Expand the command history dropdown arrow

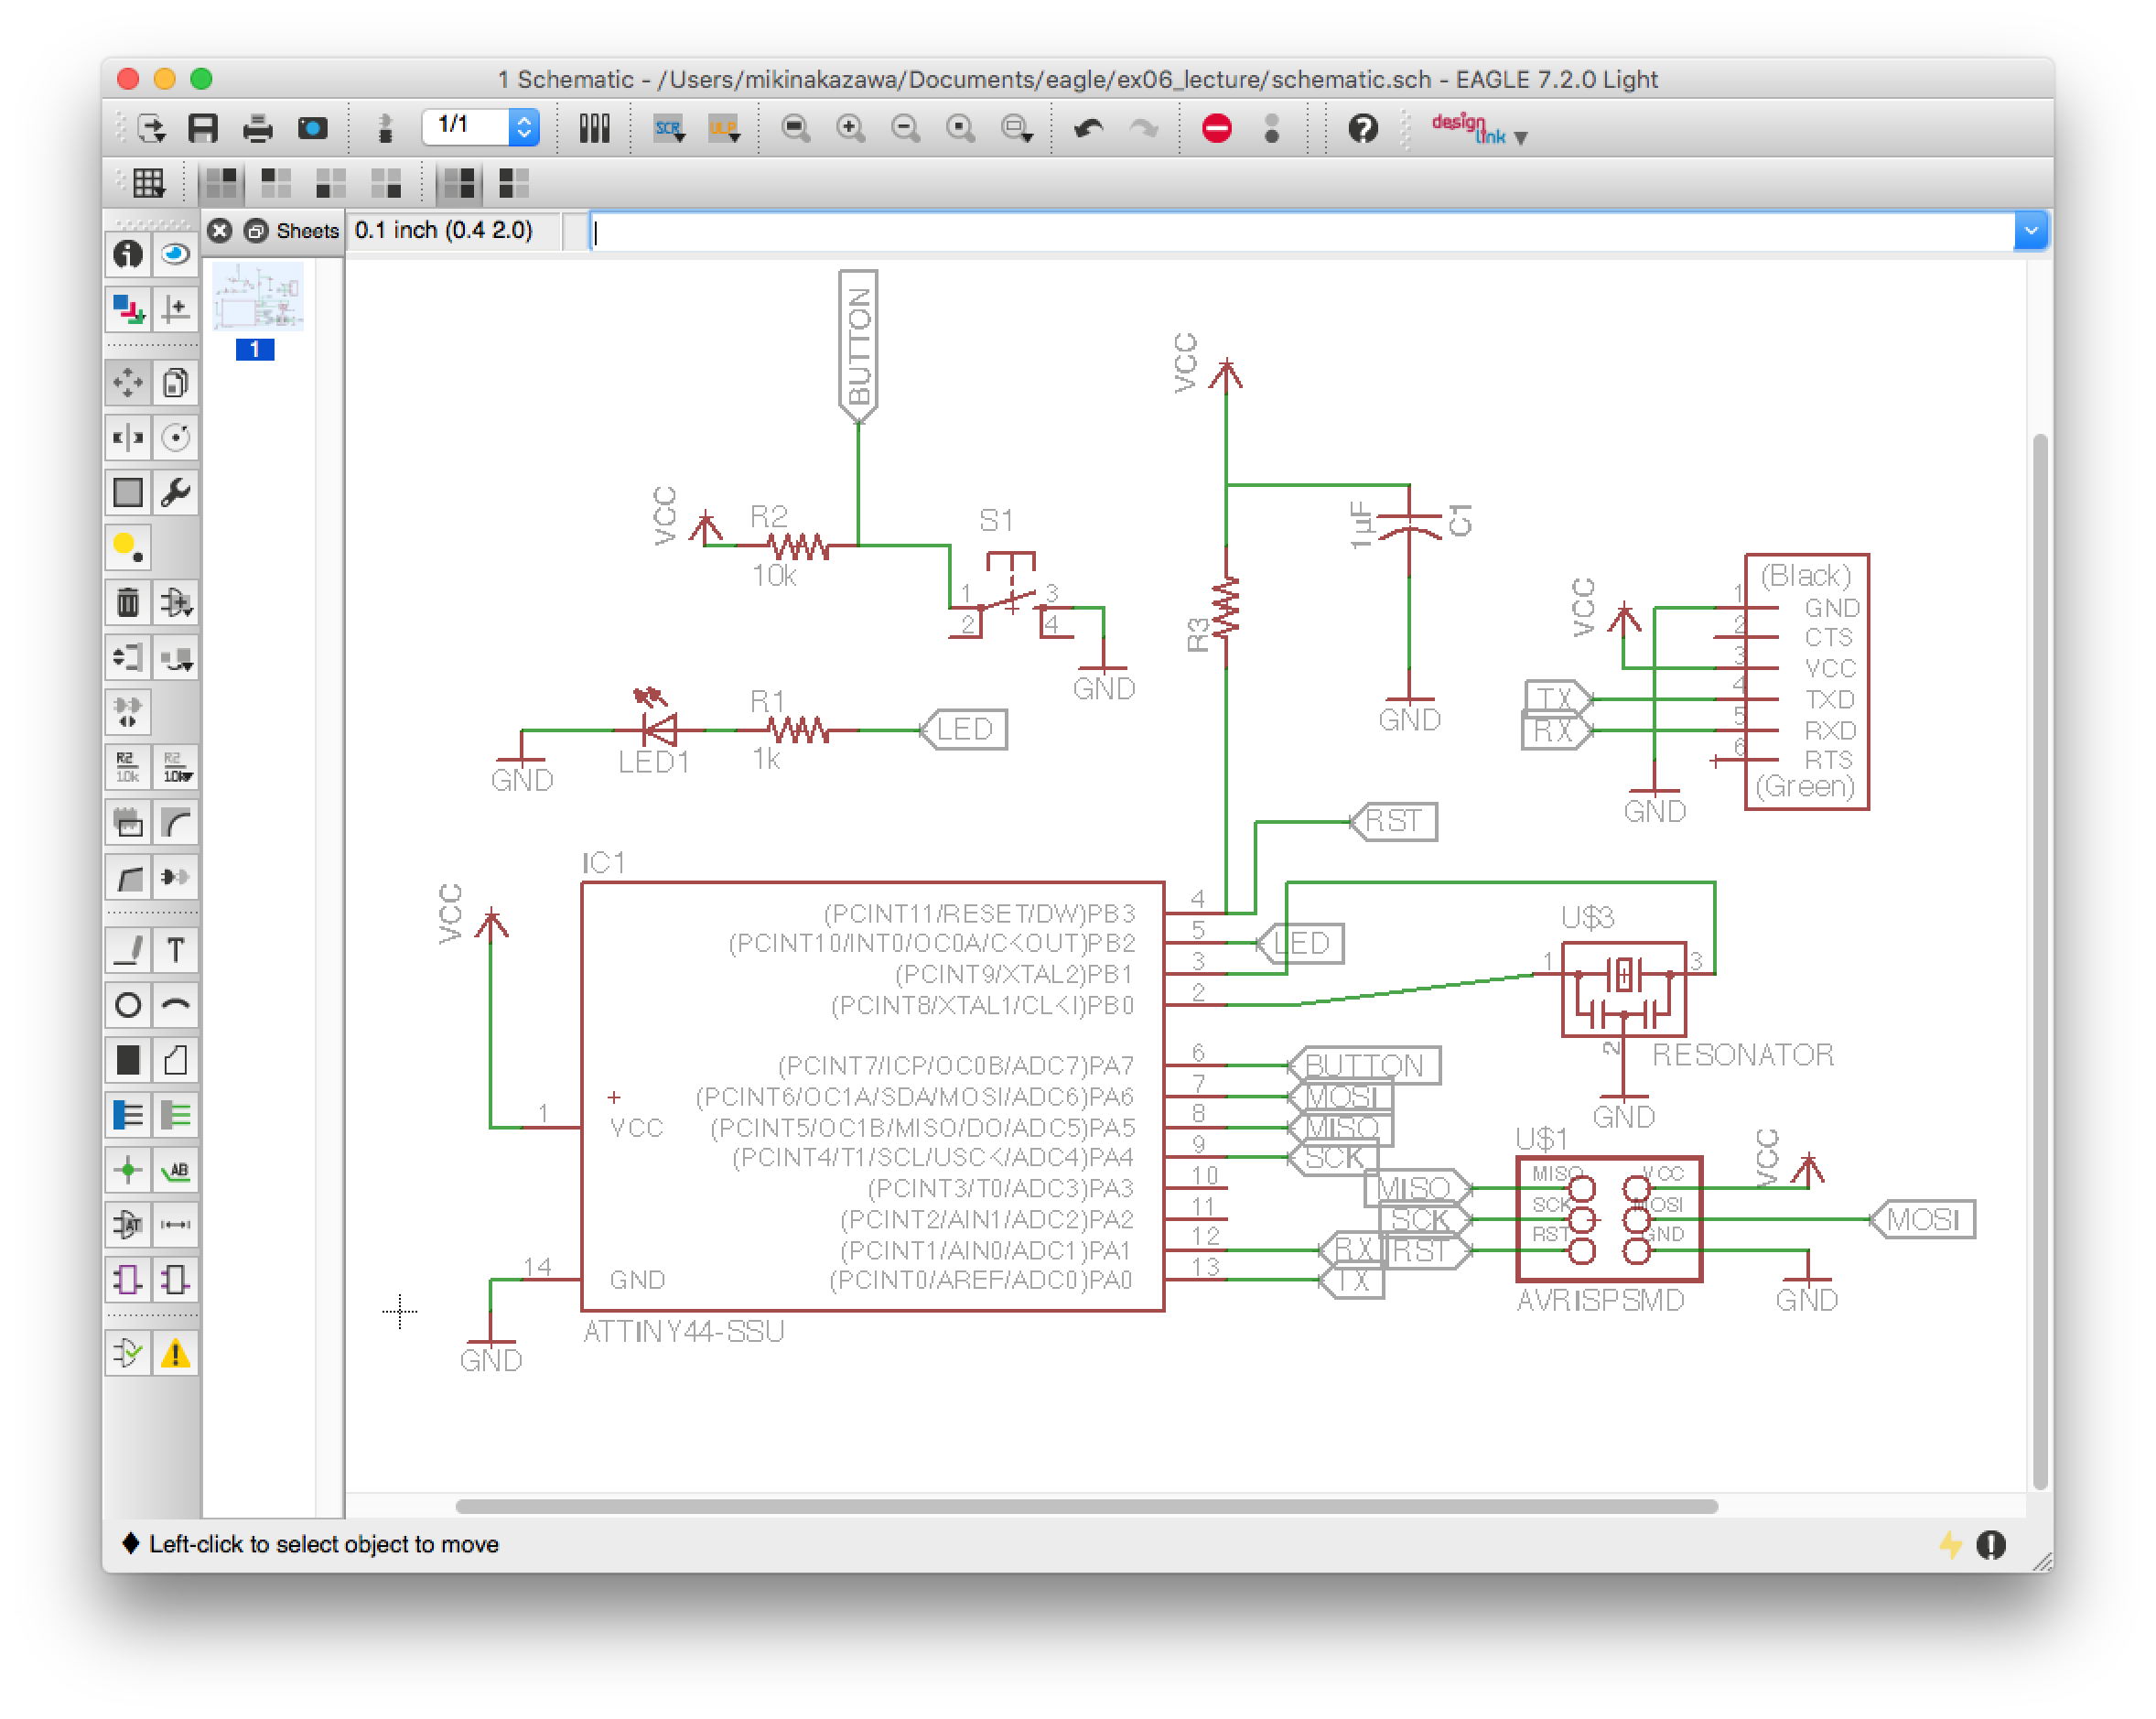[2031, 232]
